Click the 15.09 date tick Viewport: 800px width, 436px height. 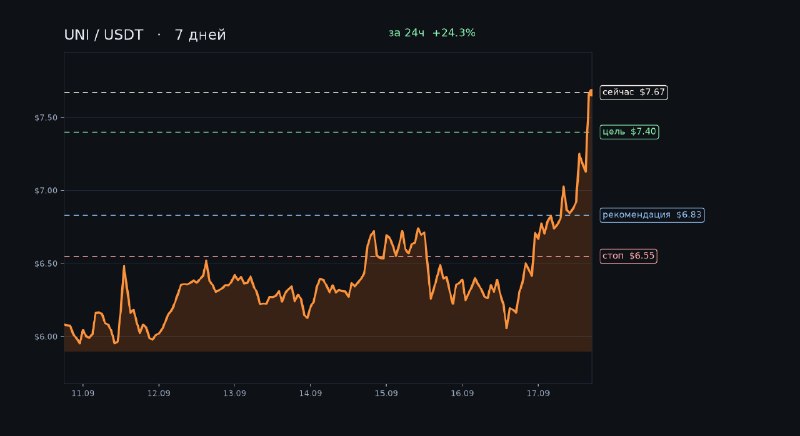[x=386, y=394]
